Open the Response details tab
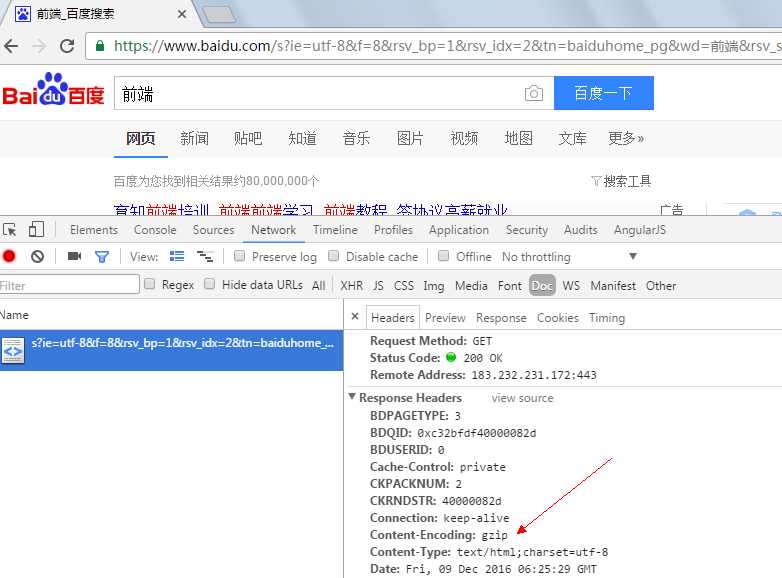Image resolution: width=782 pixels, height=578 pixels. (x=501, y=318)
